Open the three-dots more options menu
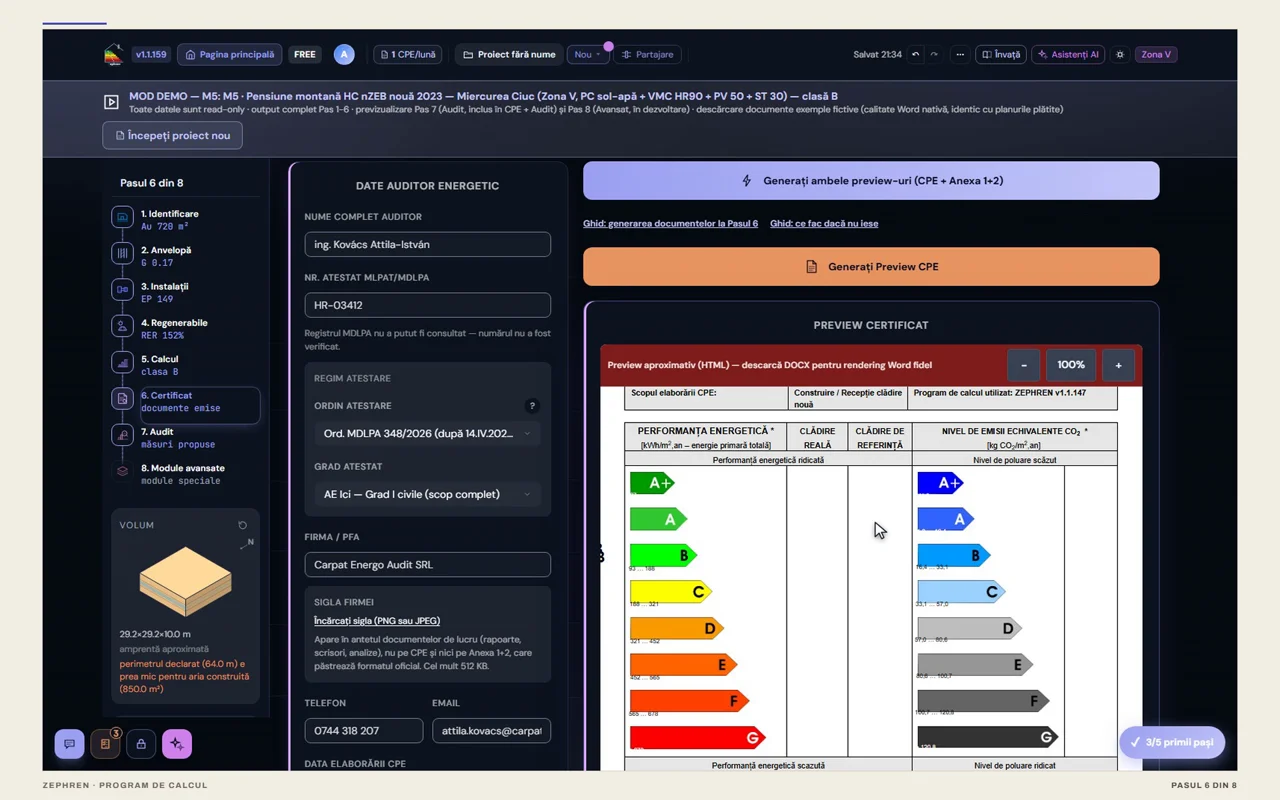 click(960, 55)
